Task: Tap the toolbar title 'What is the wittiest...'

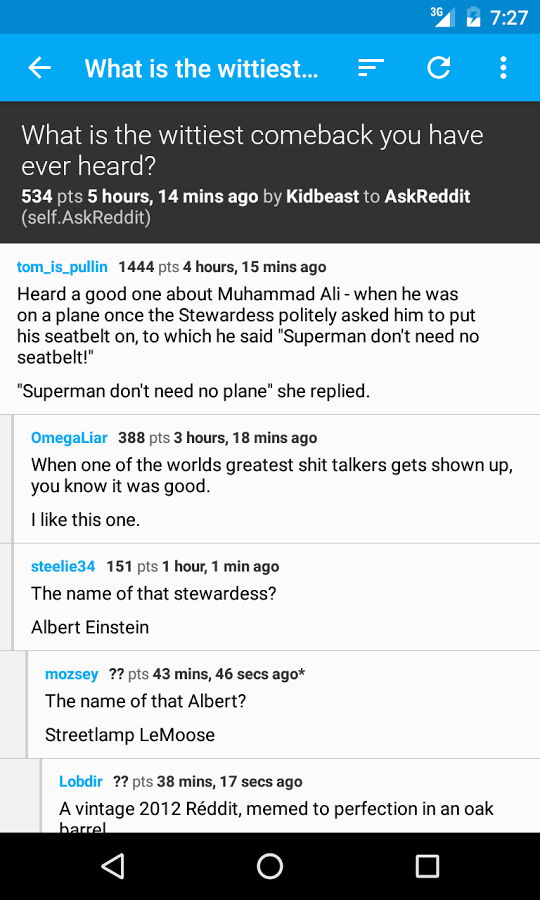Action: click(x=201, y=68)
